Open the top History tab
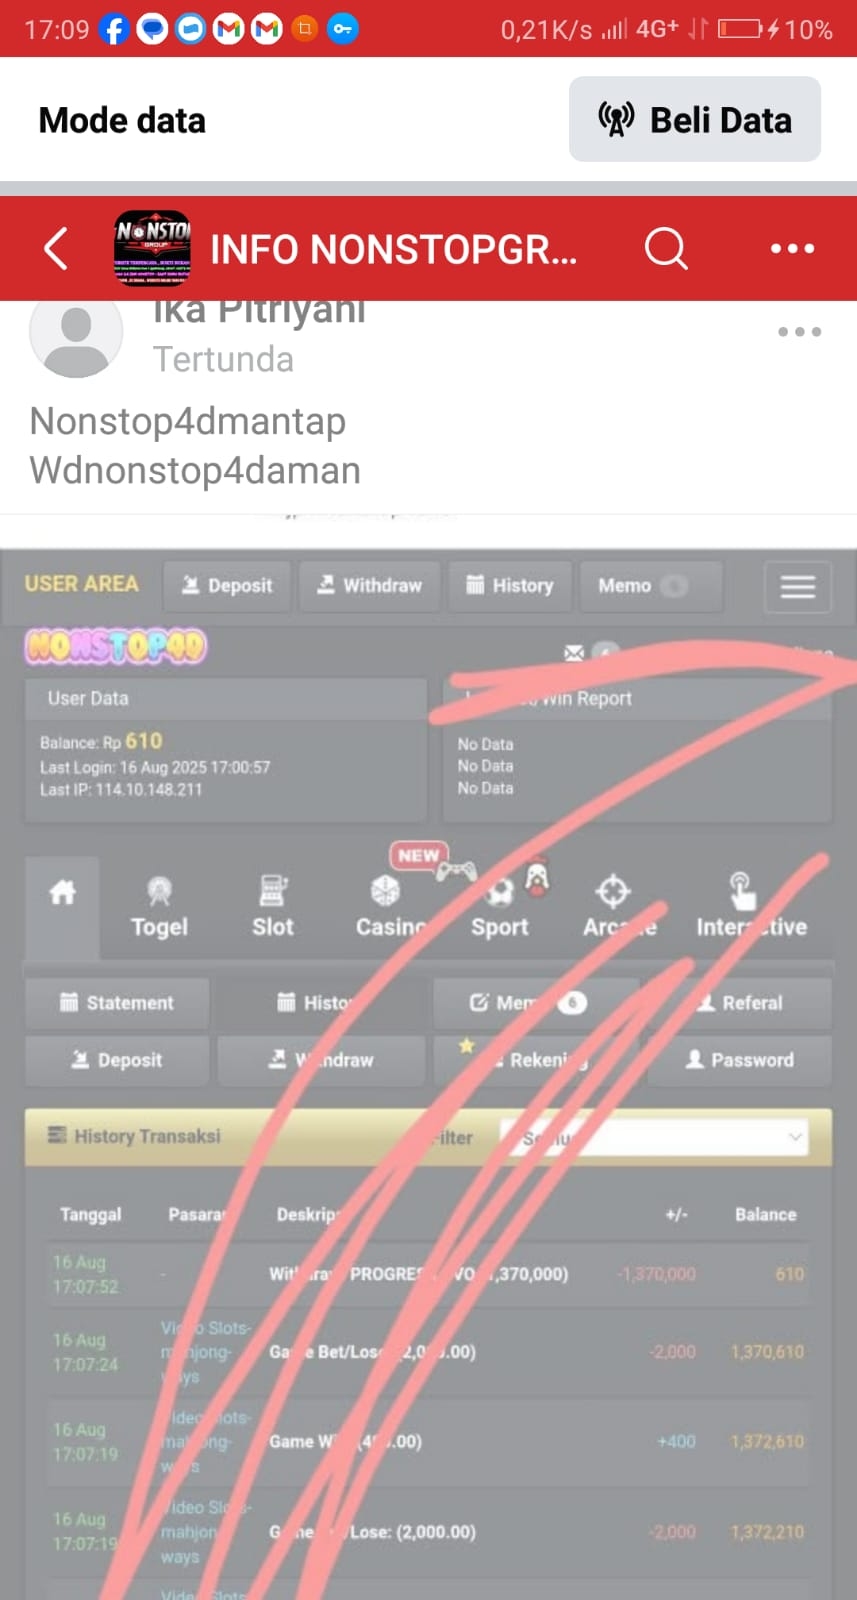Viewport: 857px width, 1600px height. point(510,585)
